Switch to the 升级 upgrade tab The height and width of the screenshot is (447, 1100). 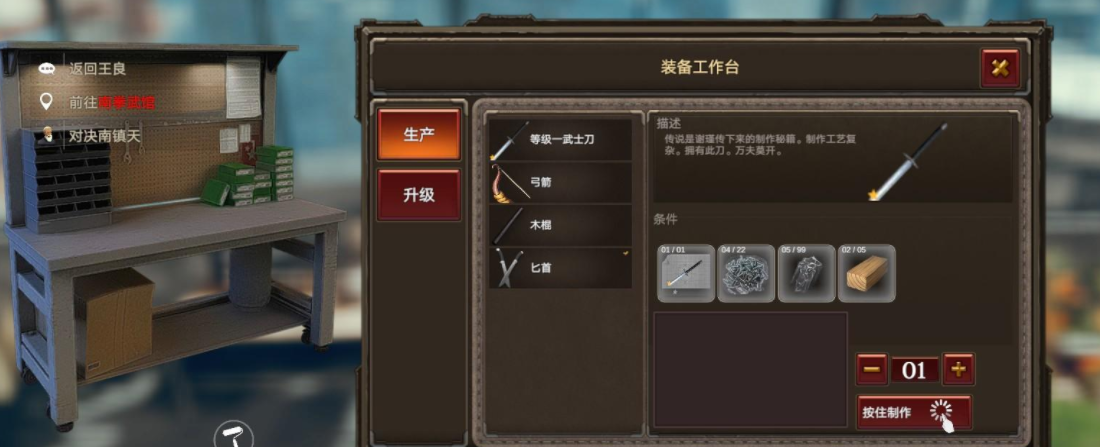[x=419, y=195]
